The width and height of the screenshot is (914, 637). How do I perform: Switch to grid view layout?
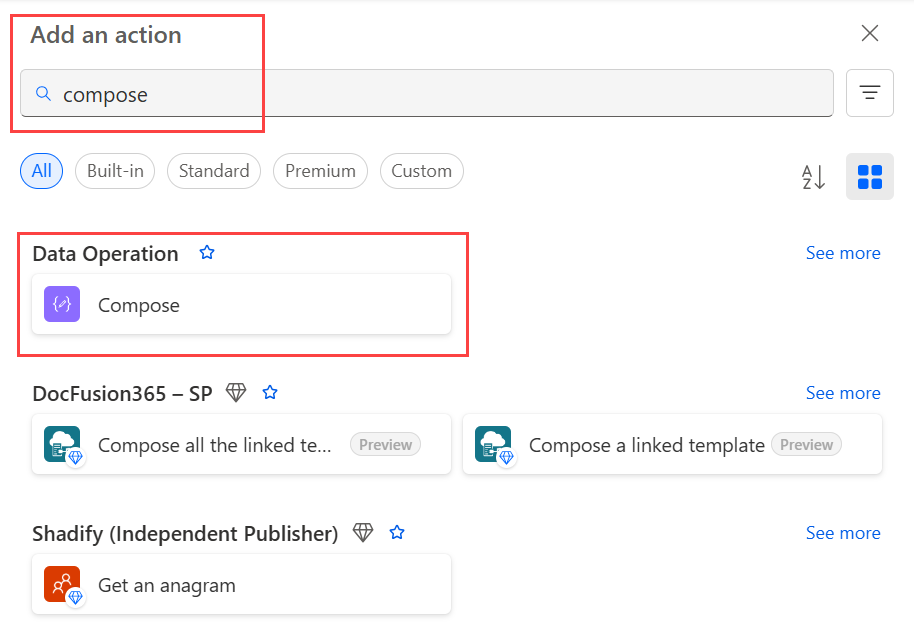click(x=869, y=176)
